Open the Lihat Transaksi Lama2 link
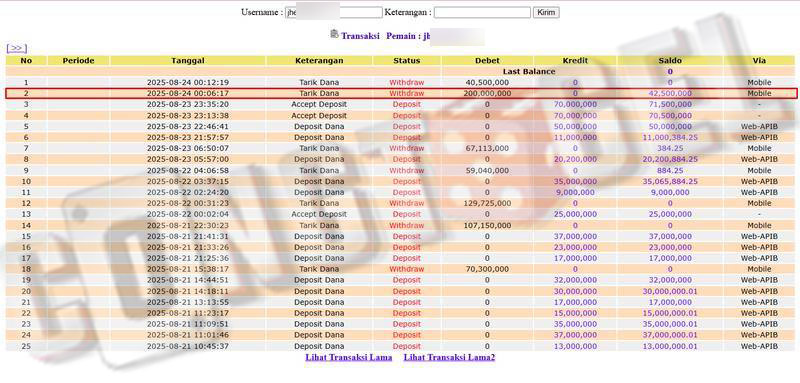 tap(449, 358)
